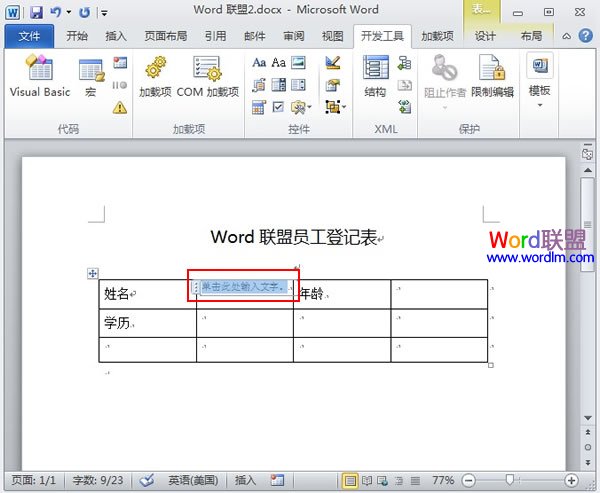Click the zoom slider handle
600x493 pixels.
509,480
